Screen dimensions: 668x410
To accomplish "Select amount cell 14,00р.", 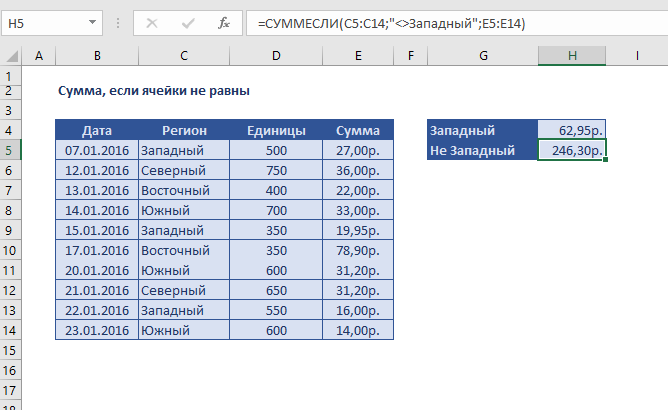I will pyautogui.click(x=358, y=330).
